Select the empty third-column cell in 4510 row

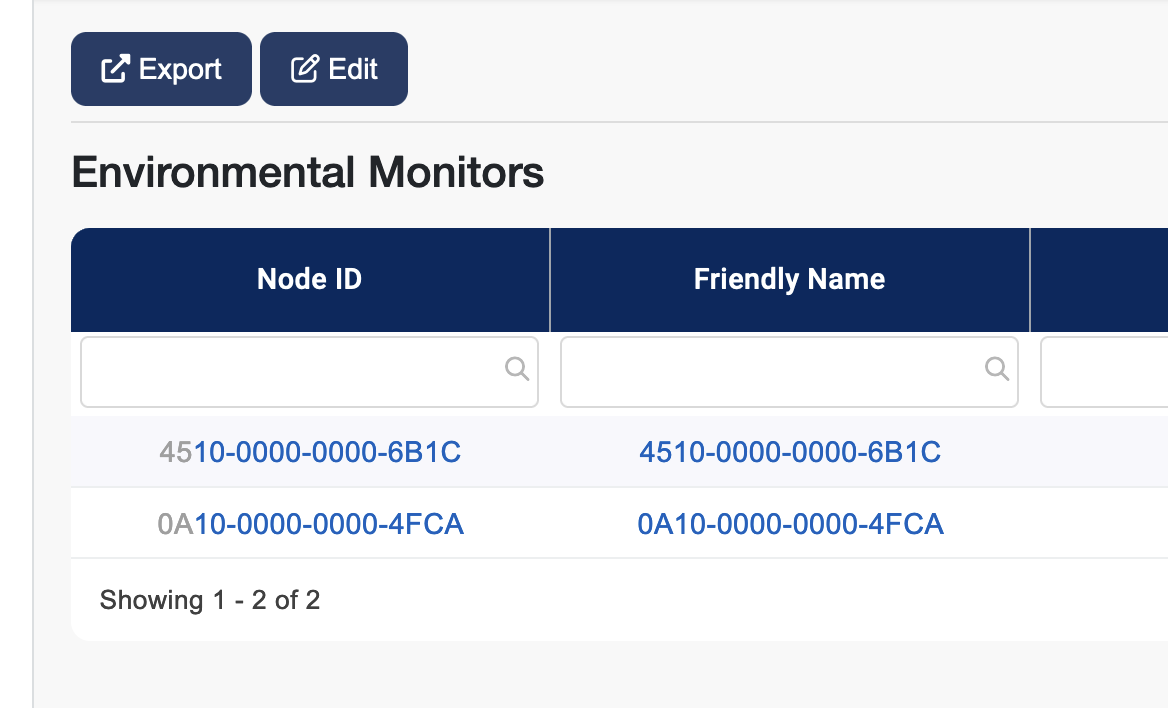coord(1099,452)
